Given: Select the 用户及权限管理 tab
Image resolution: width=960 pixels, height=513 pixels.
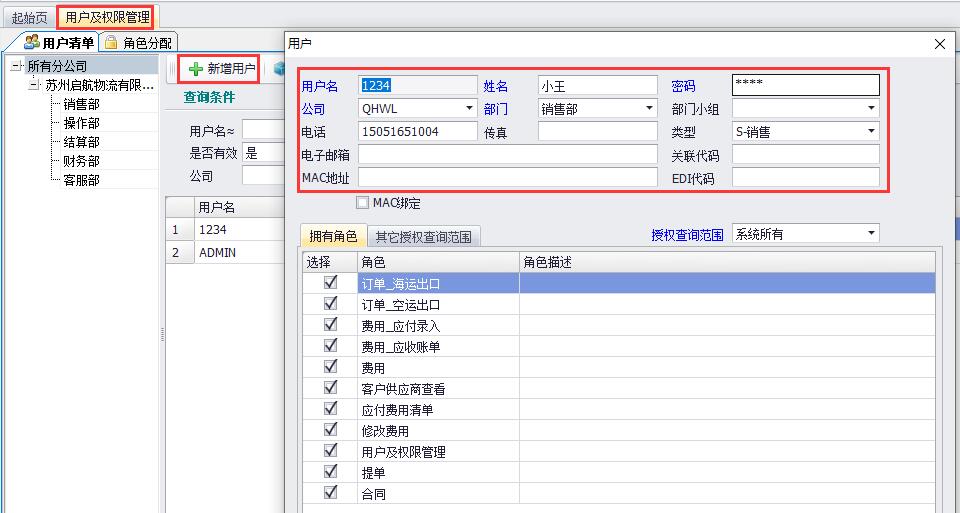Looking at the screenshot, I should 108,17.
